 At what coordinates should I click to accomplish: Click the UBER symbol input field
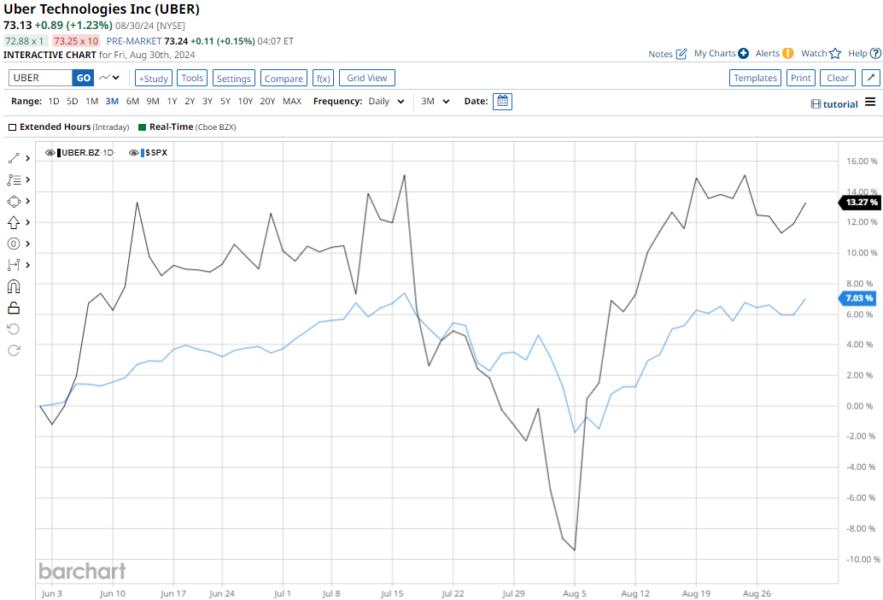pyautogui.click(x=40, y=78)
